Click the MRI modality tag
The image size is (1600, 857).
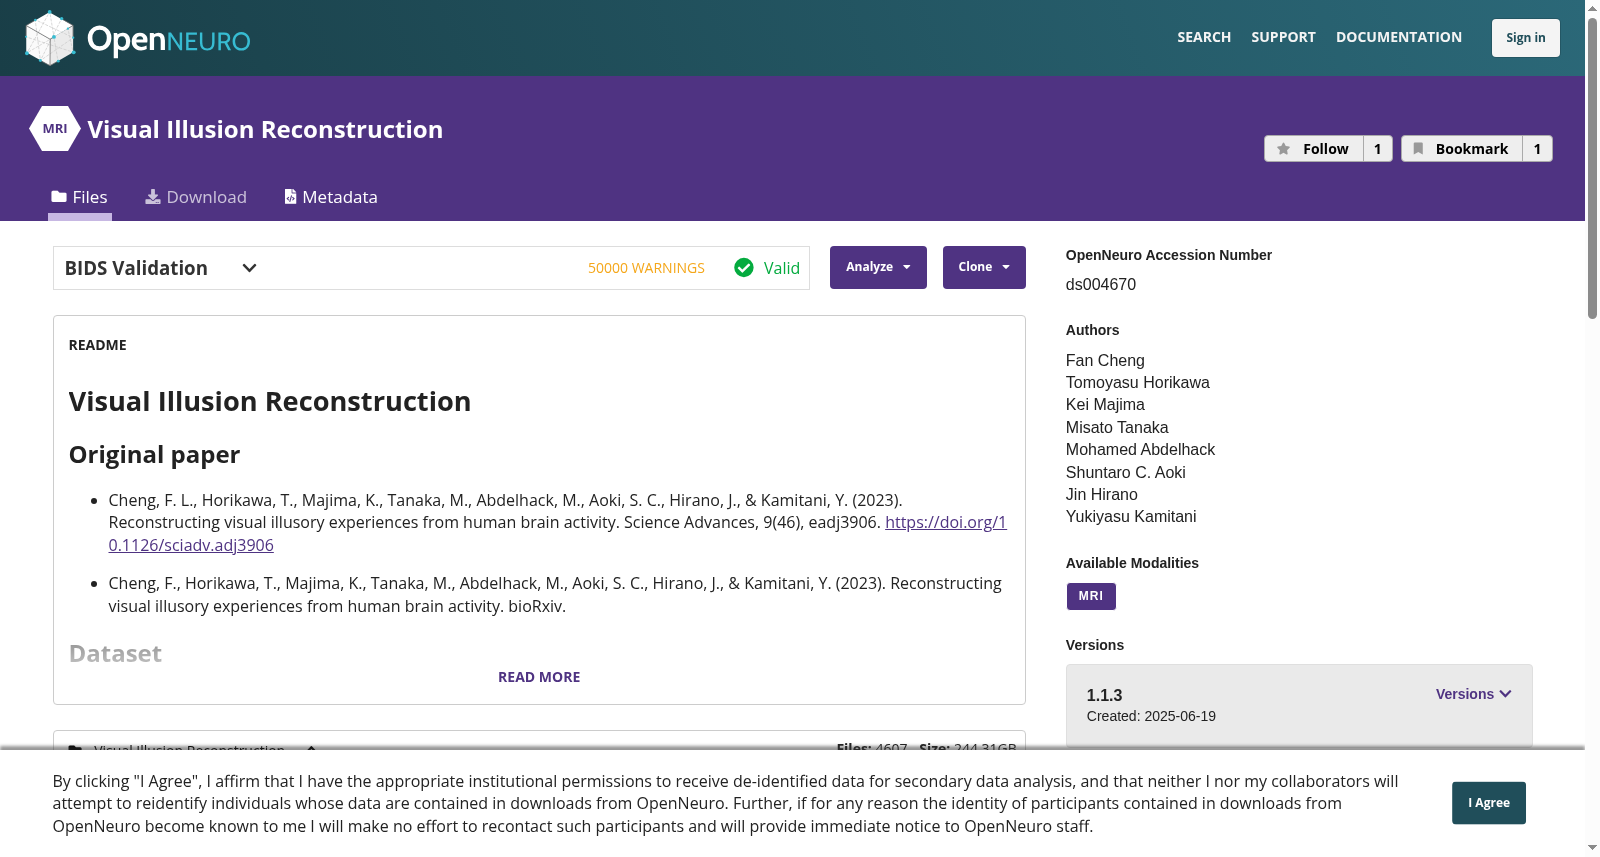point(1091,596)
